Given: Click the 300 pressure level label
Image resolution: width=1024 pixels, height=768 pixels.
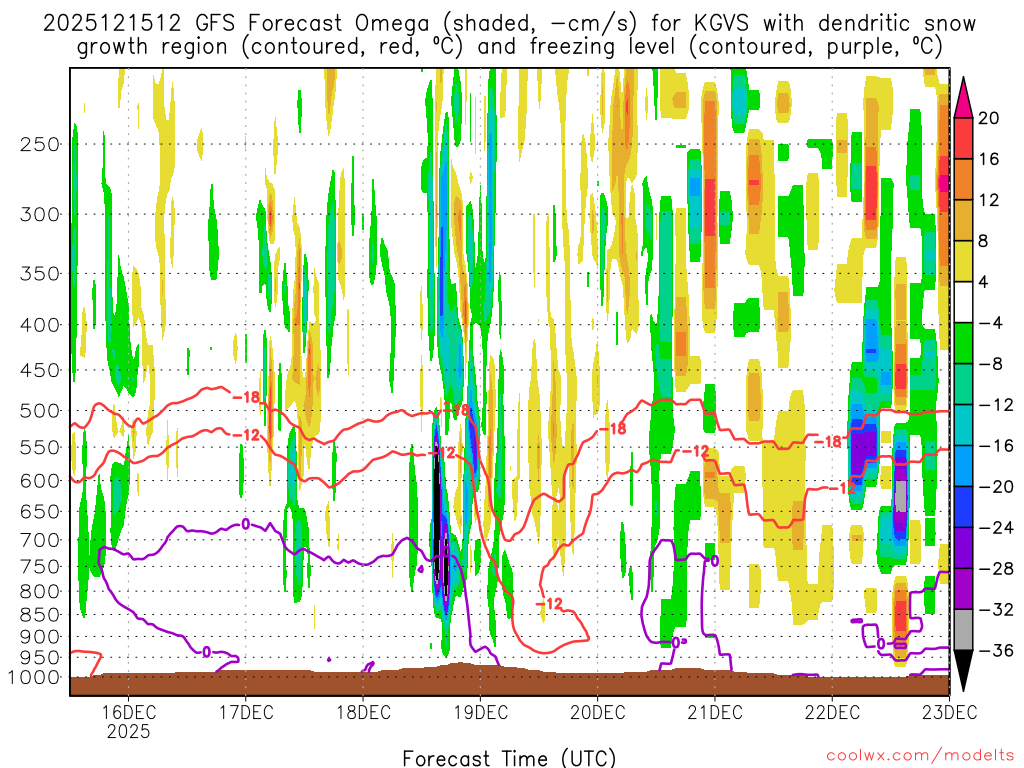Looking at the screenshot, I should click(40, 214).
